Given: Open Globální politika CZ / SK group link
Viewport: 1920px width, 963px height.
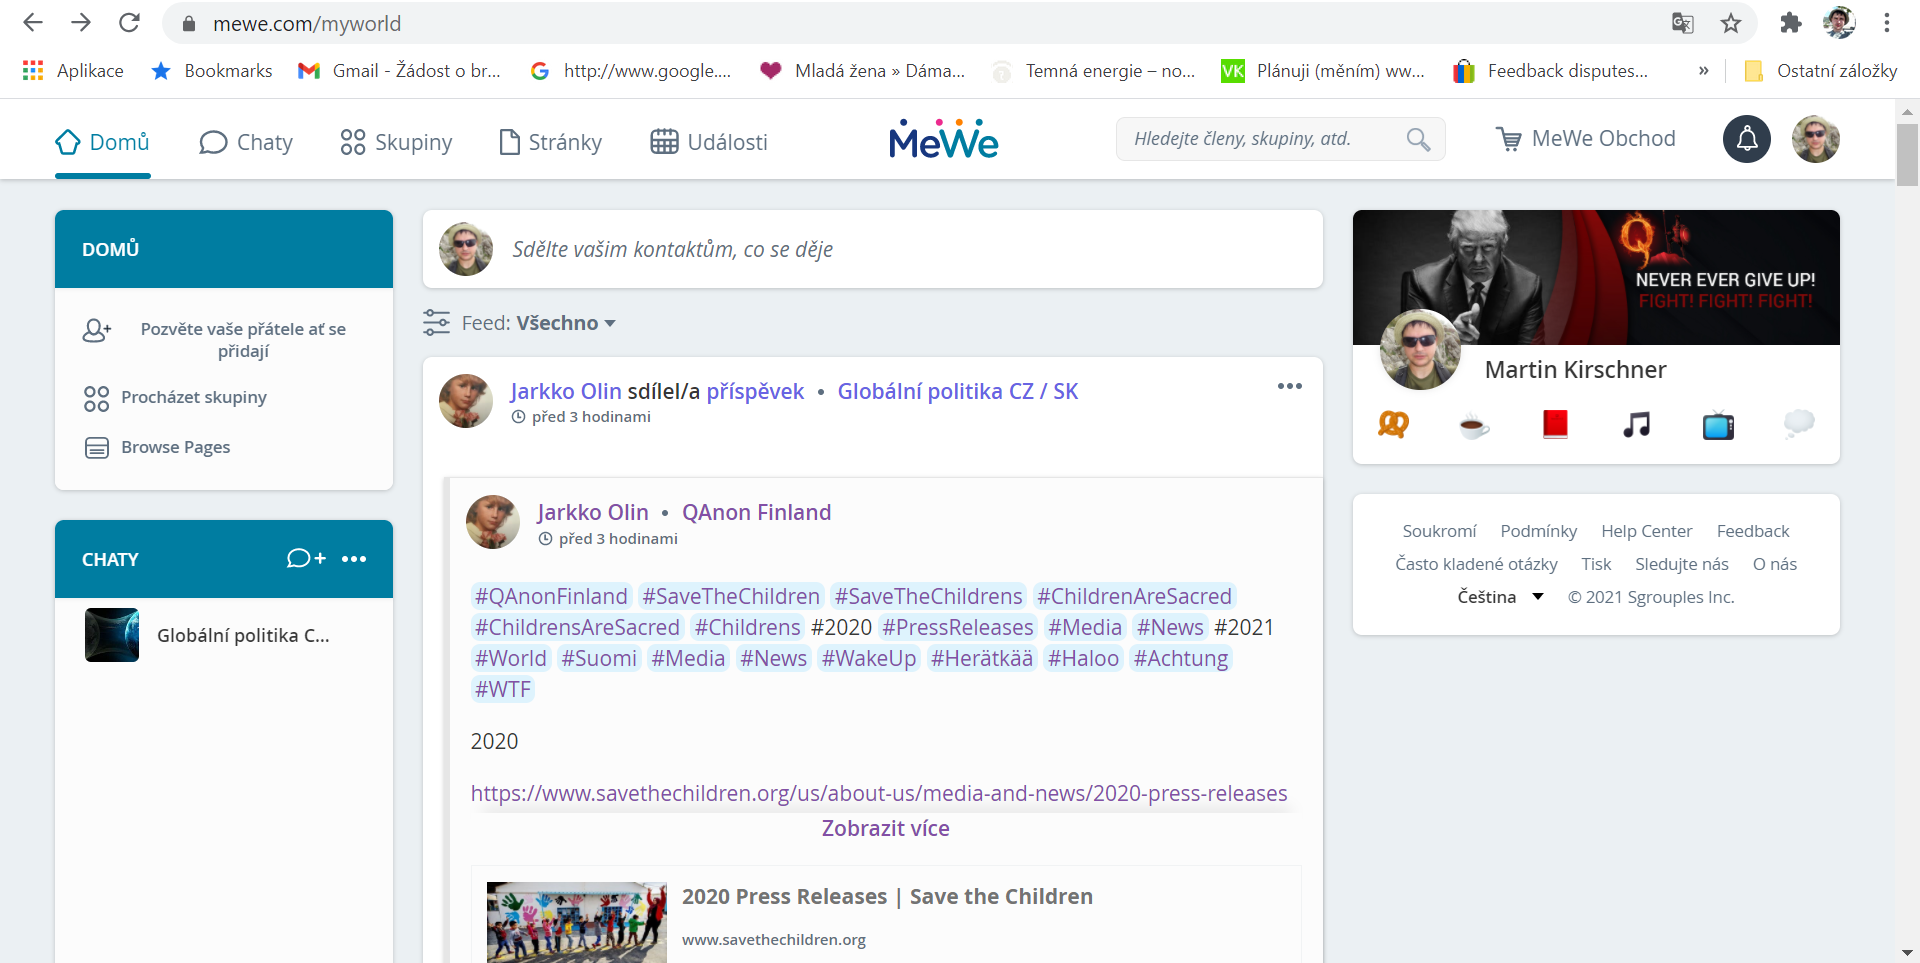Looking at the screenshot, I should click(x=958, y=391).
